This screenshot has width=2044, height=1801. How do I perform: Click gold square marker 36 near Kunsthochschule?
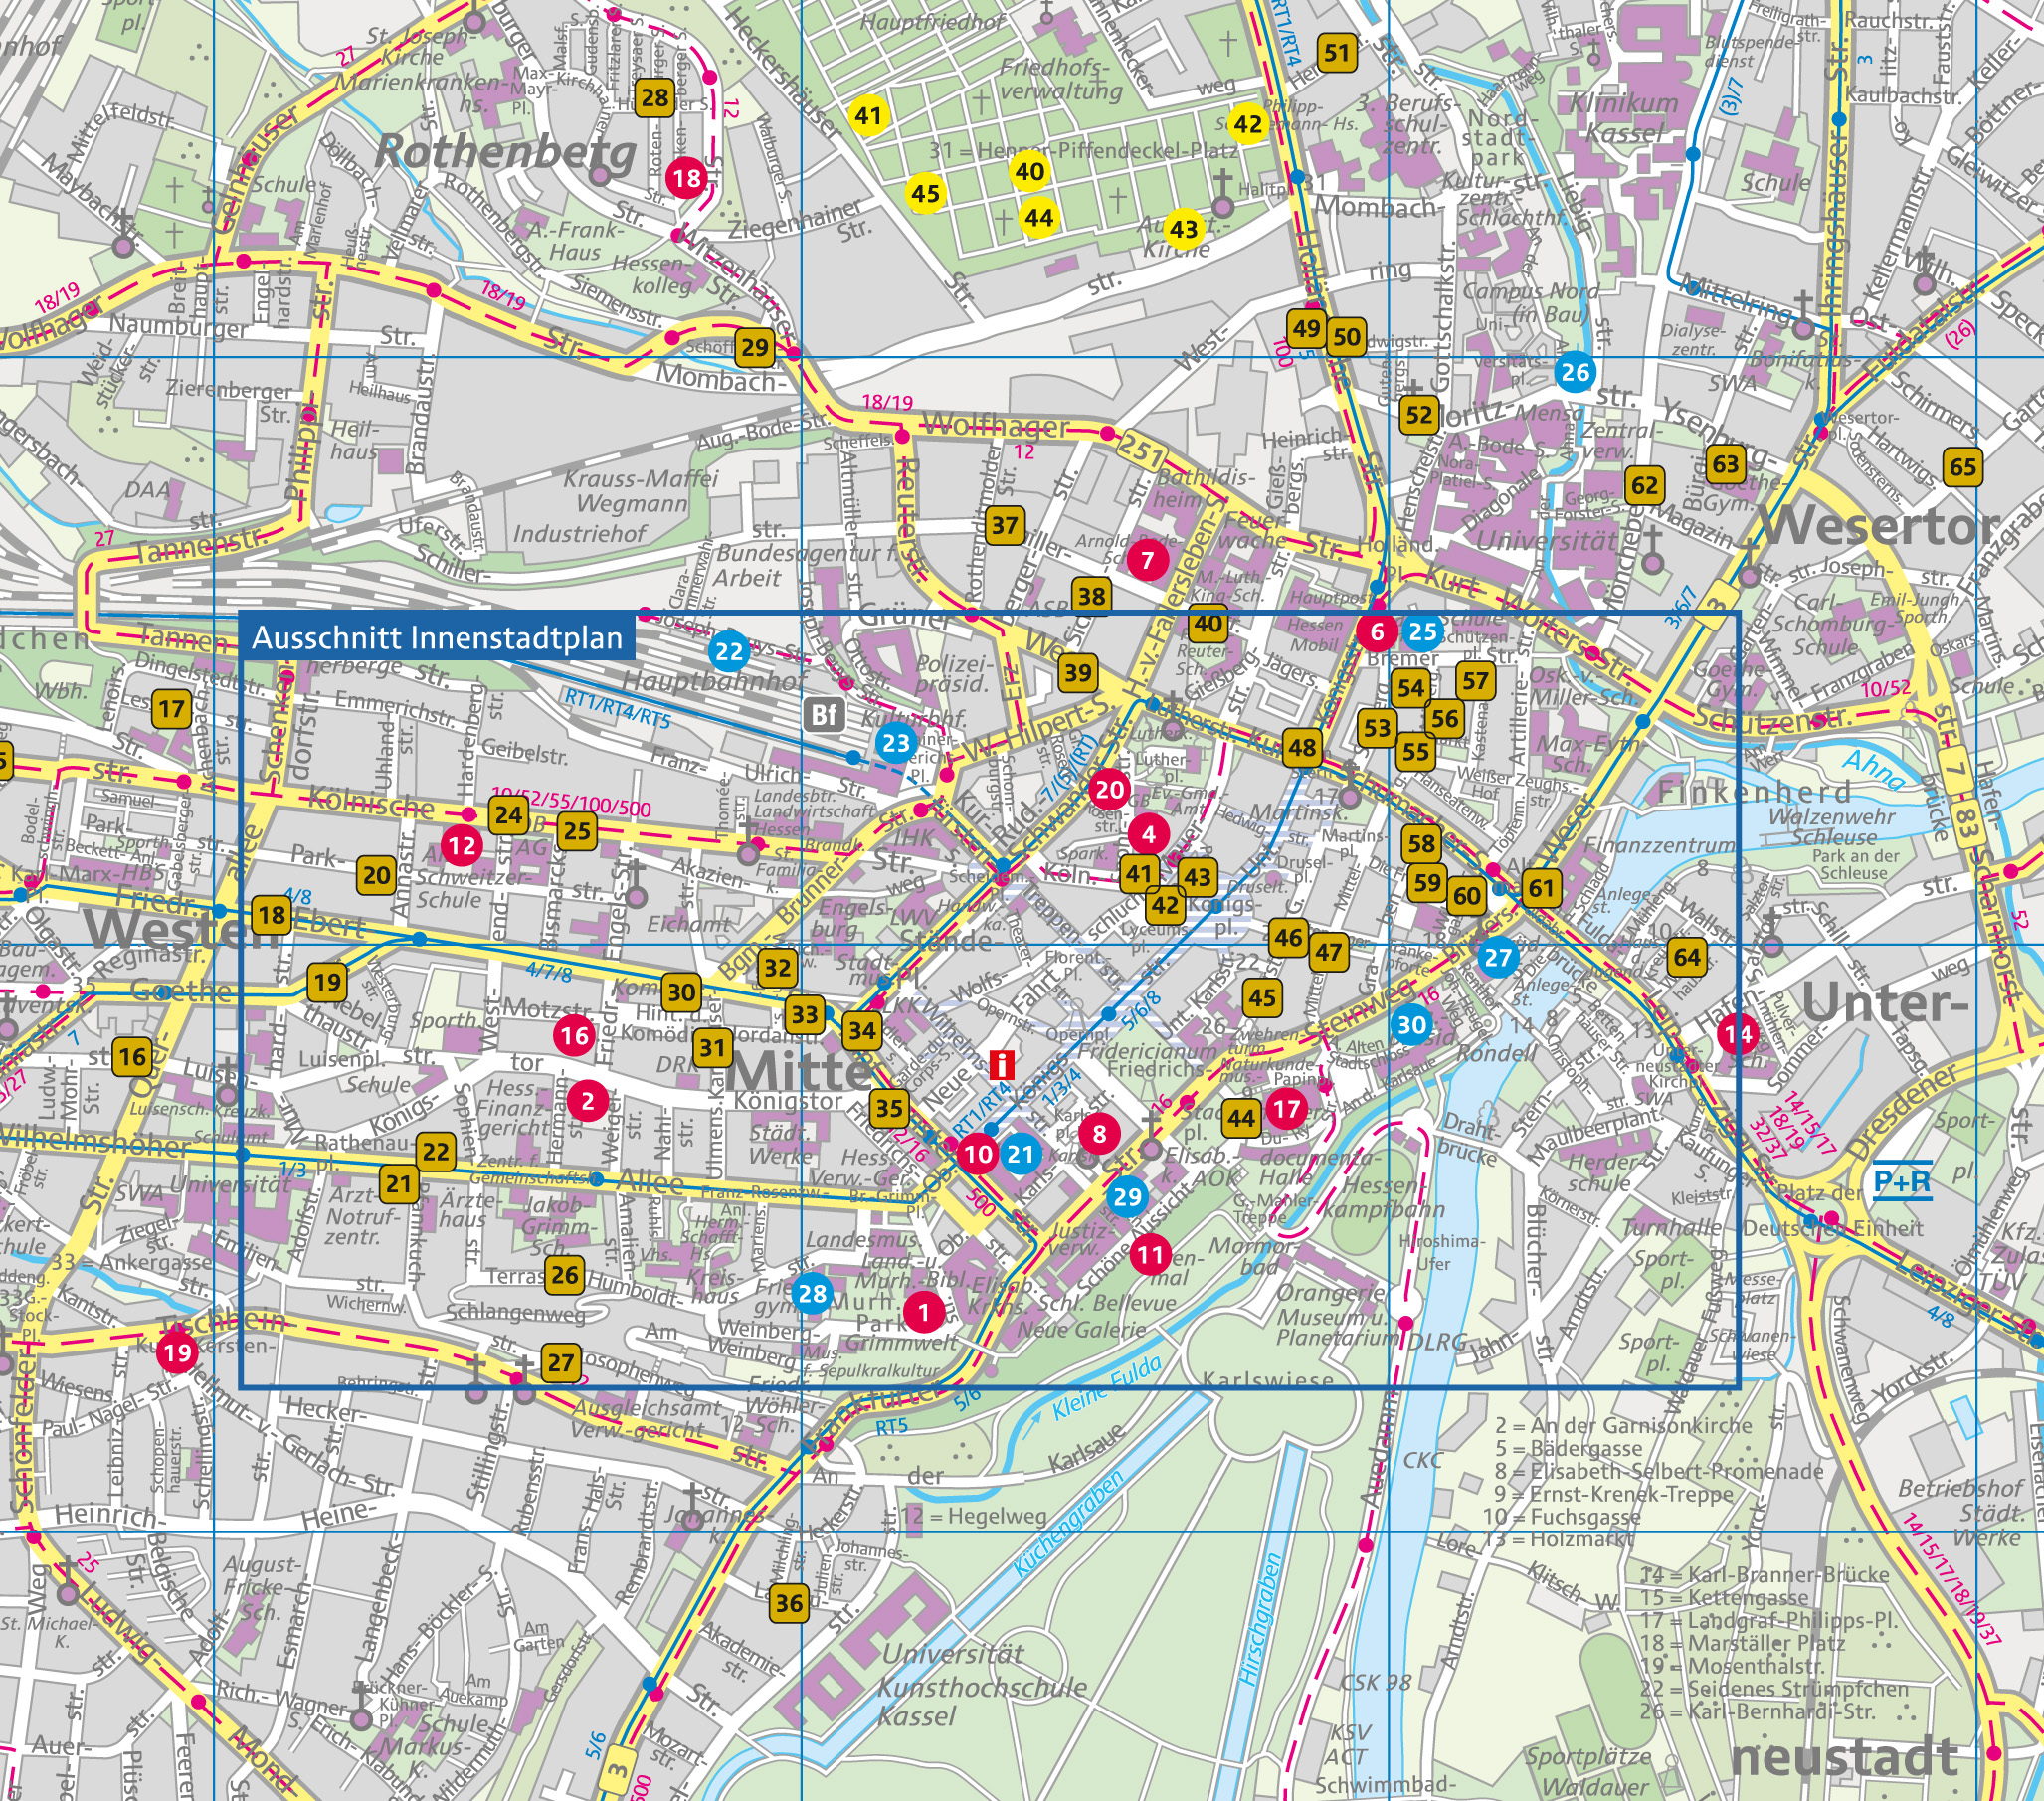pyautogui.click(x=788, y=1603)
